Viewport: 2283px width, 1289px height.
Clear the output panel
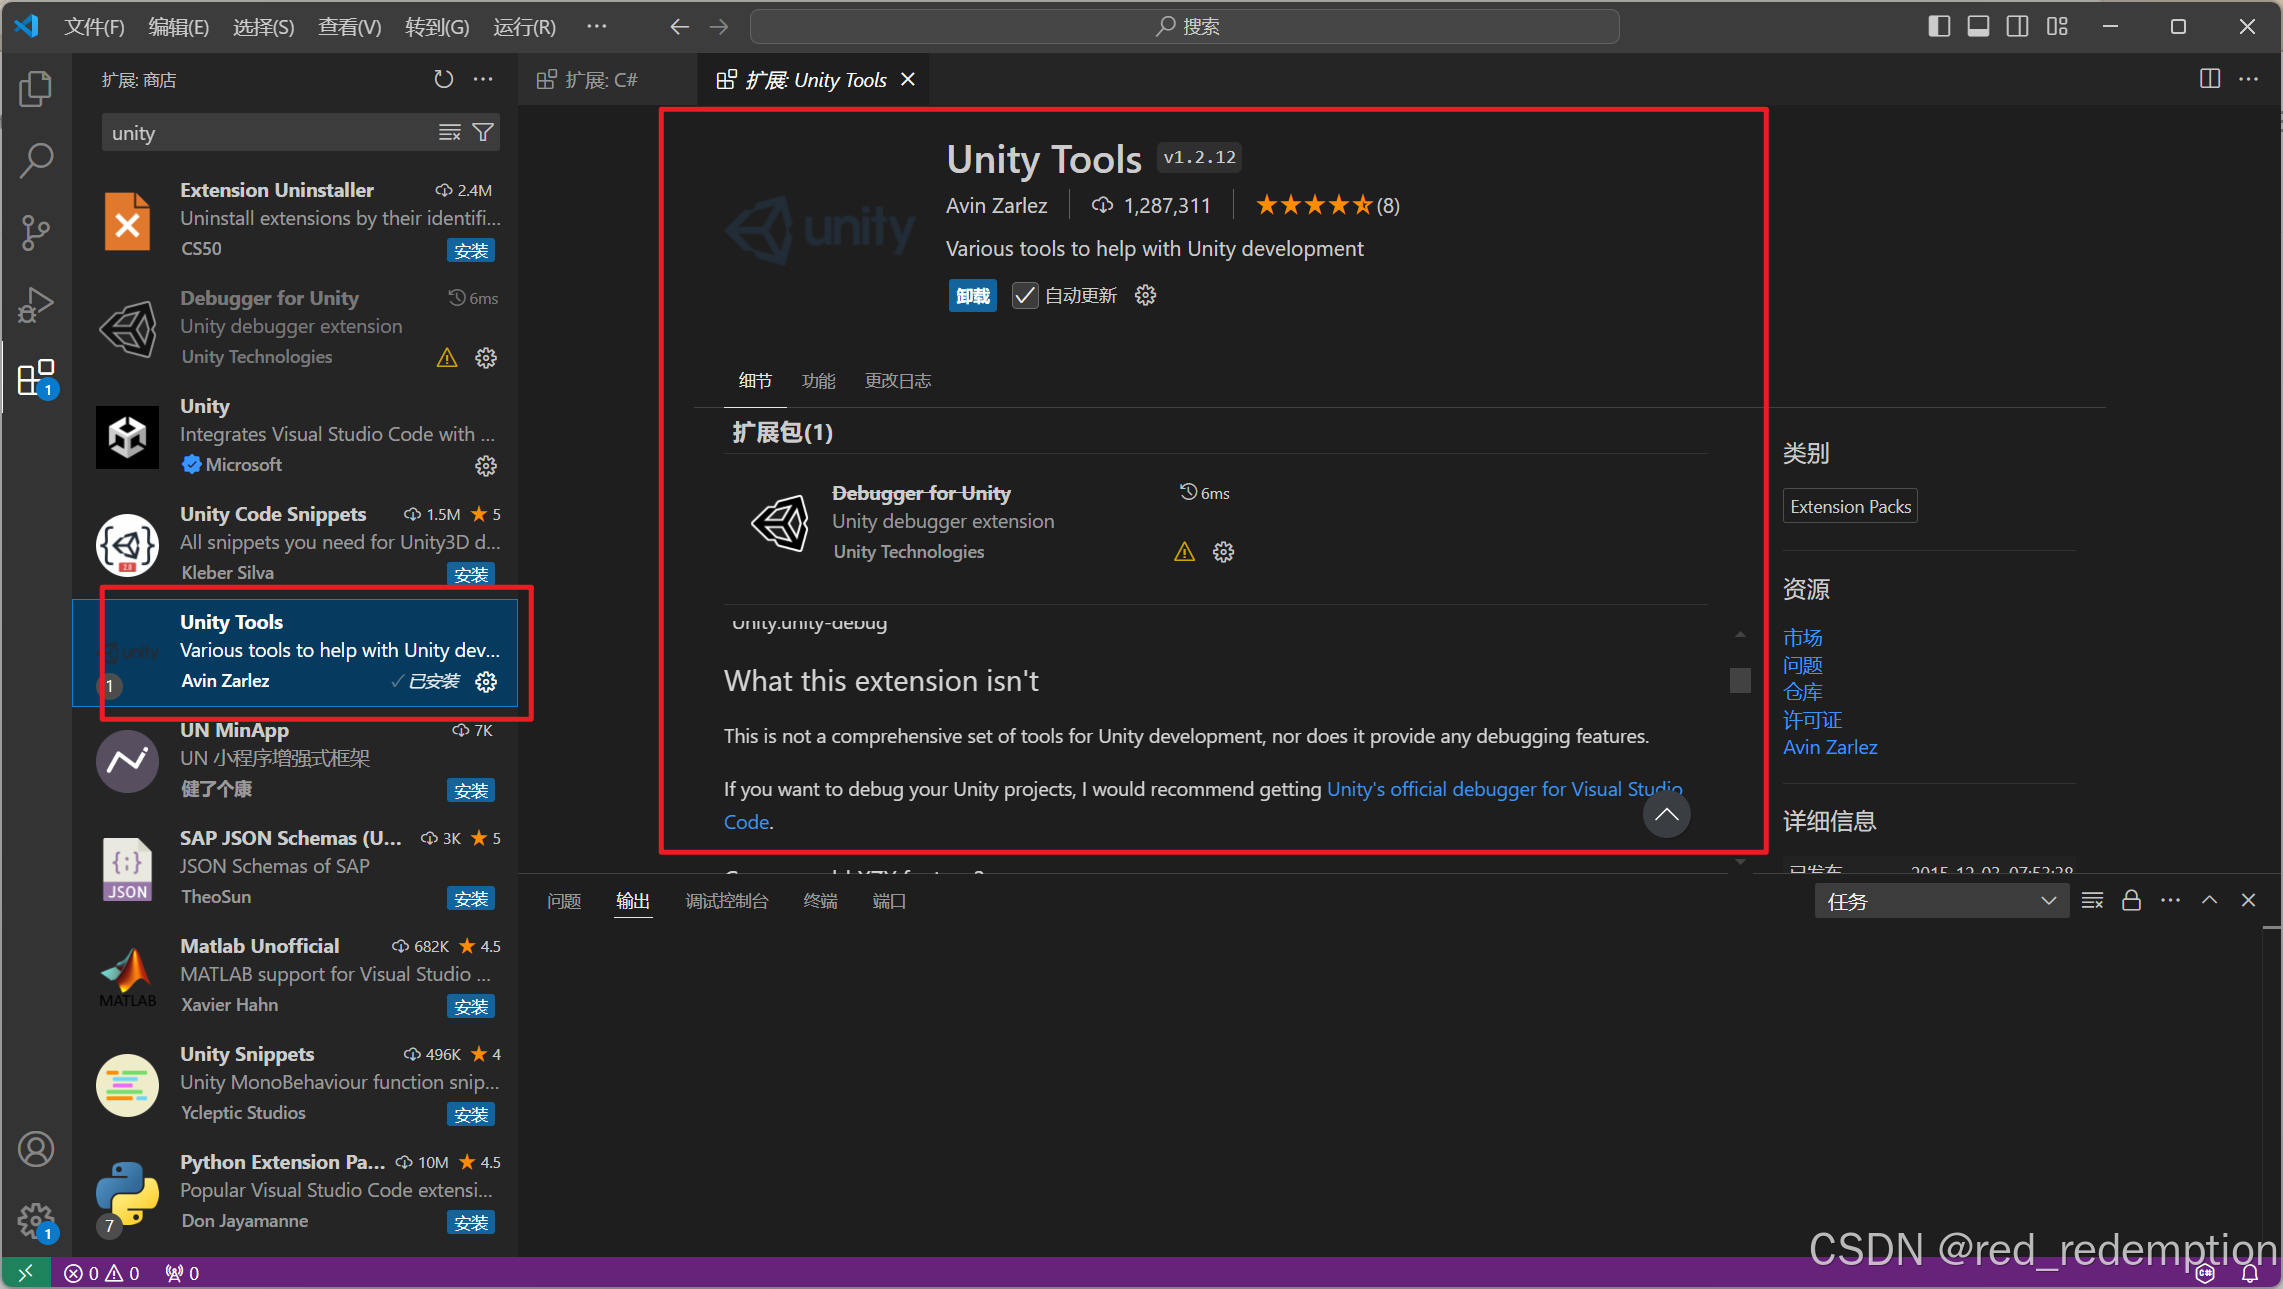[2092, 901]
